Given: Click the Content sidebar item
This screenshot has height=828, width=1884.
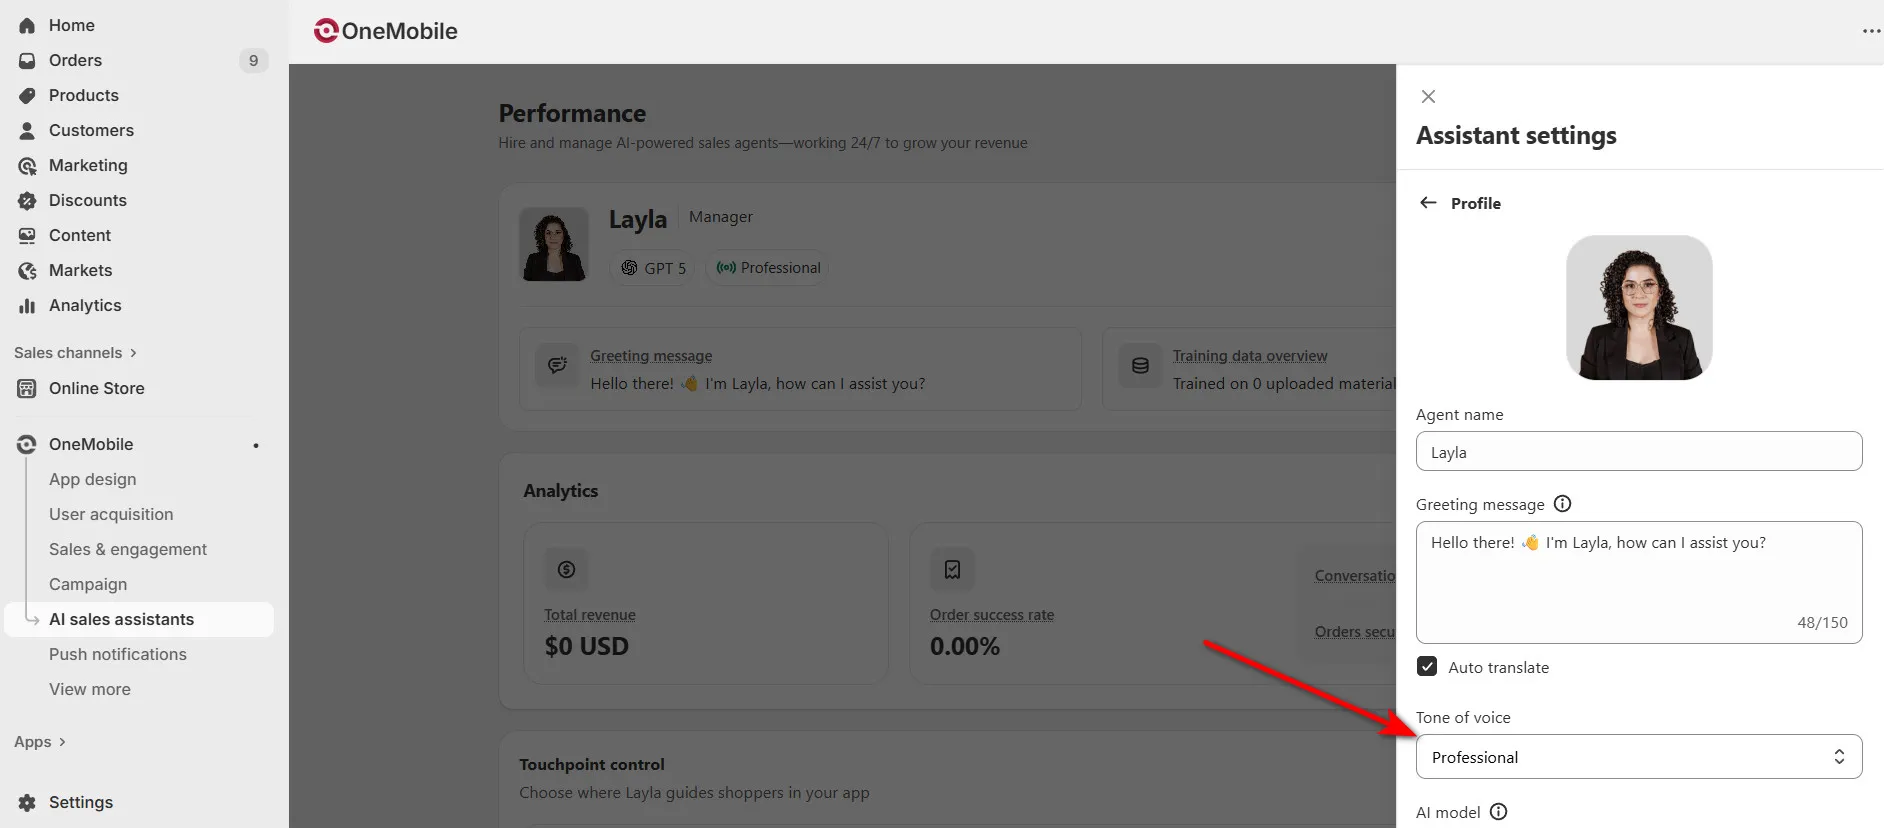Looking at the screenshot, I should pos(139,236).
